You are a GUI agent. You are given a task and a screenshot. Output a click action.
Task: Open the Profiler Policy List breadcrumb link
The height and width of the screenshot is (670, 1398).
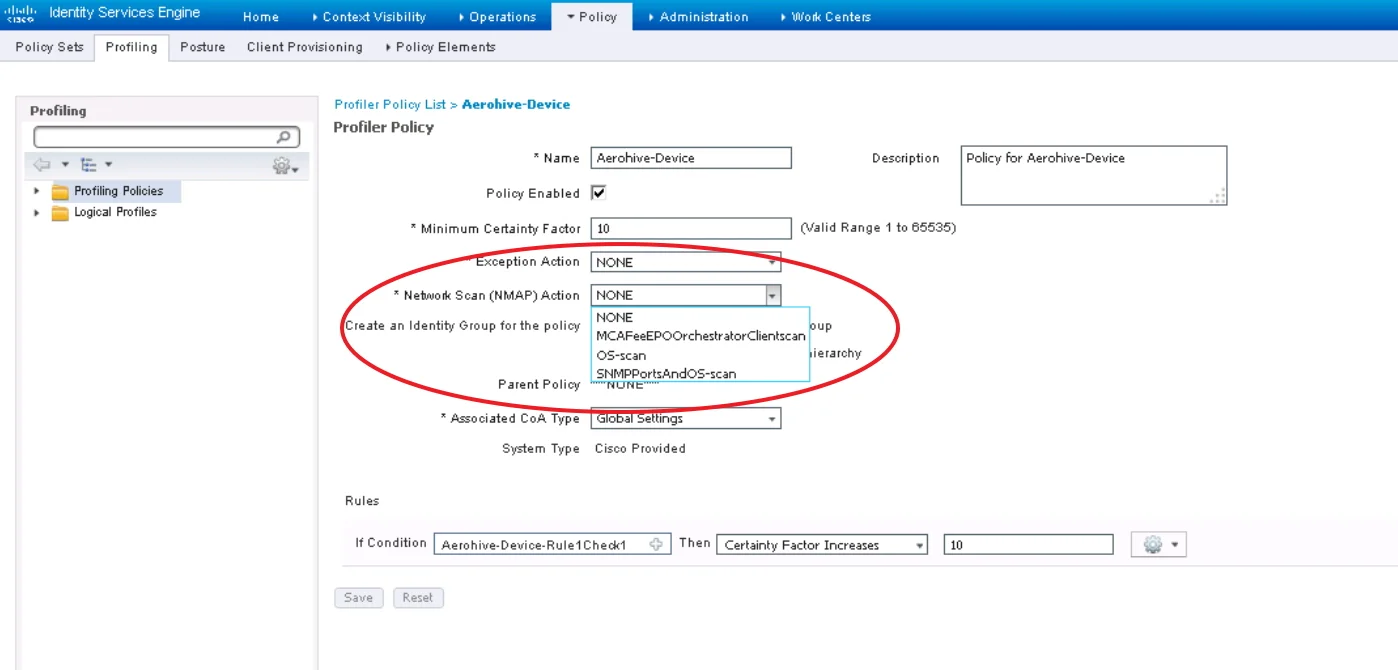pos(390,104)
